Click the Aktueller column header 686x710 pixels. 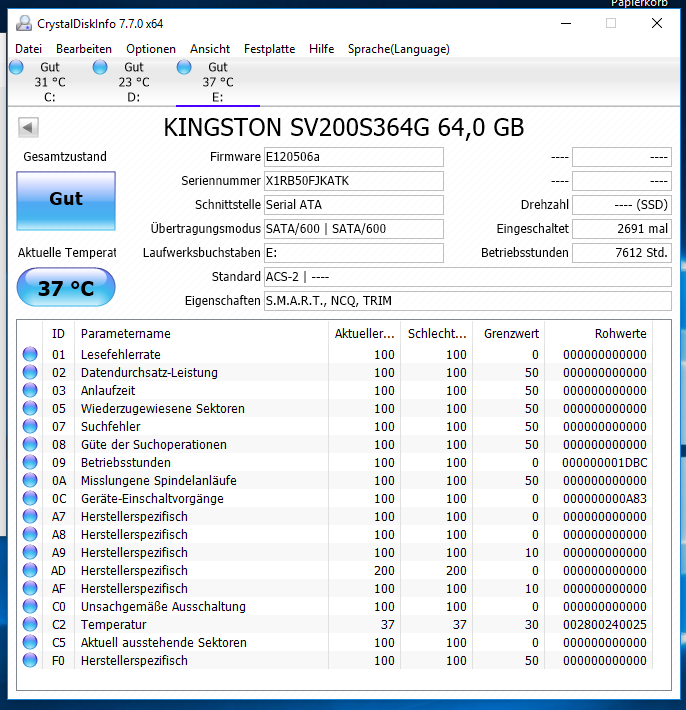tap(365, 334)
